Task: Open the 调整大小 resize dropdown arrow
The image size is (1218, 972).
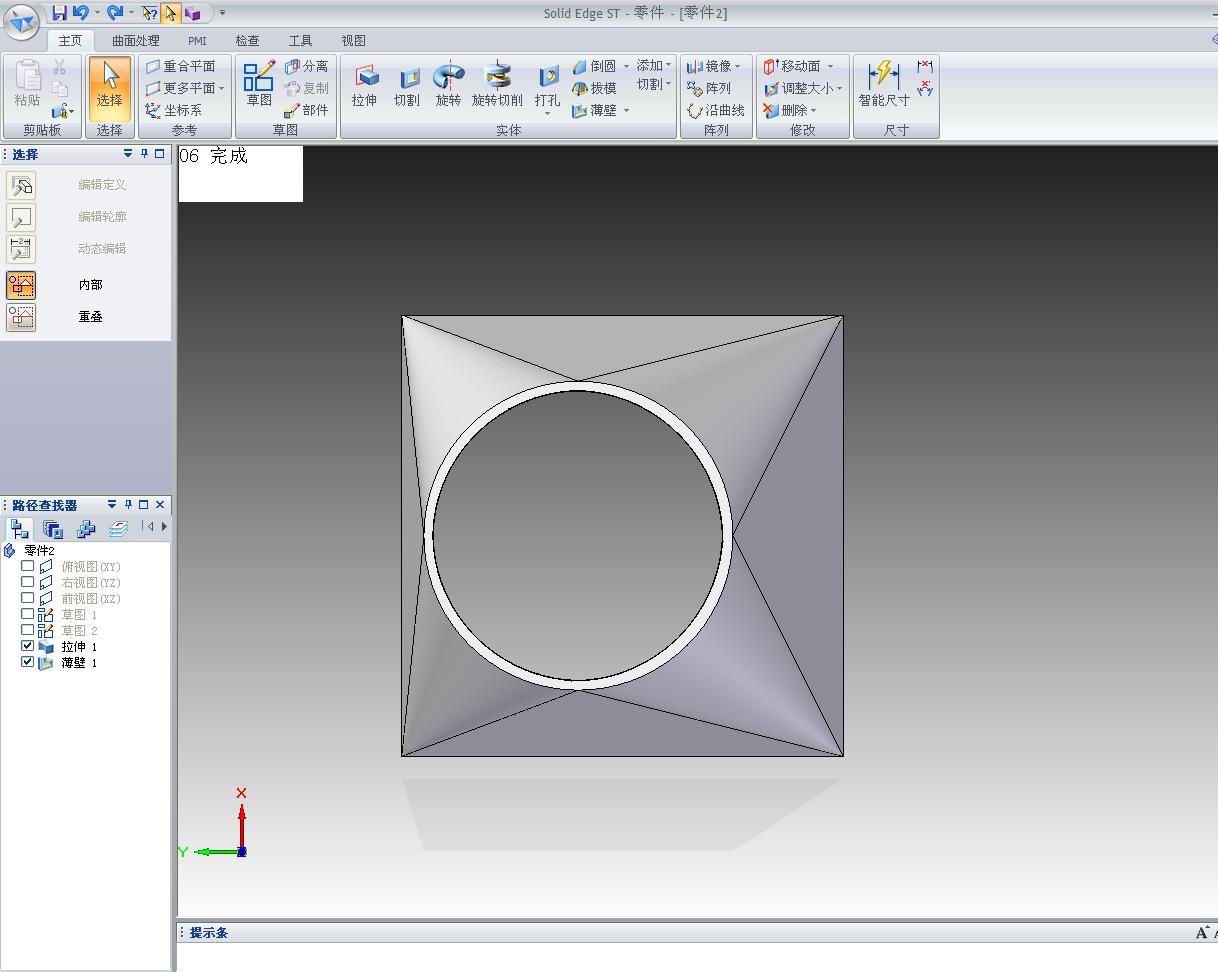Action: pyautogui.click(x=839, y=88)
